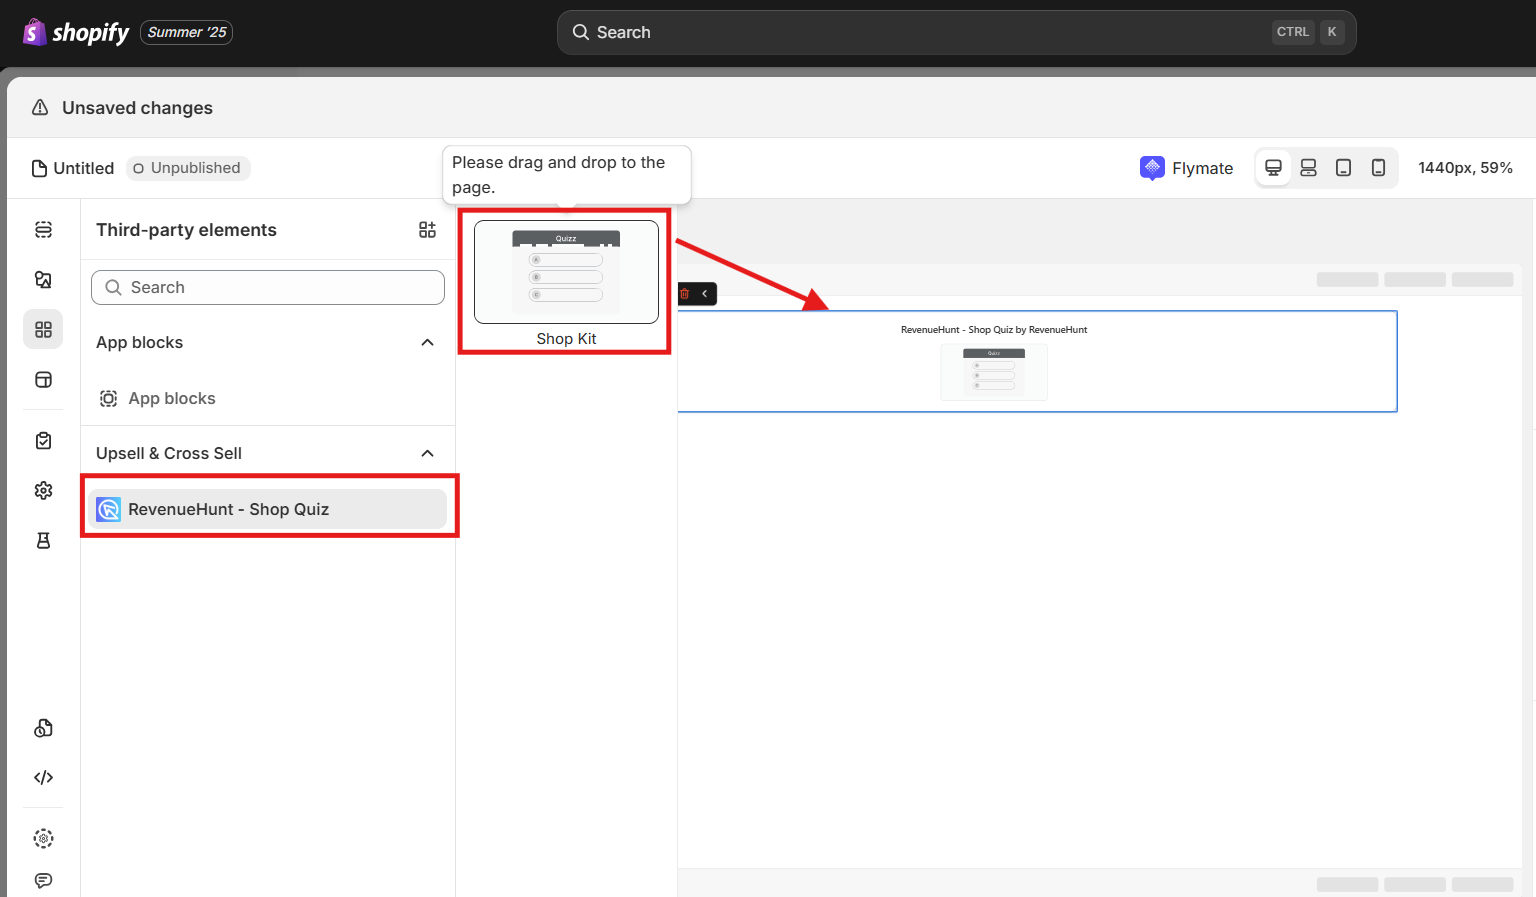Click the Shop Kit thumbnail

click(566, 273)
